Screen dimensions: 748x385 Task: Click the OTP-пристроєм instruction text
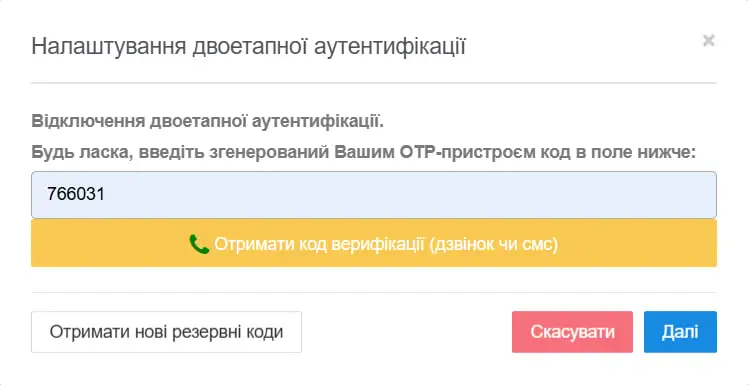pyautogui.click(x=364, y=153)
